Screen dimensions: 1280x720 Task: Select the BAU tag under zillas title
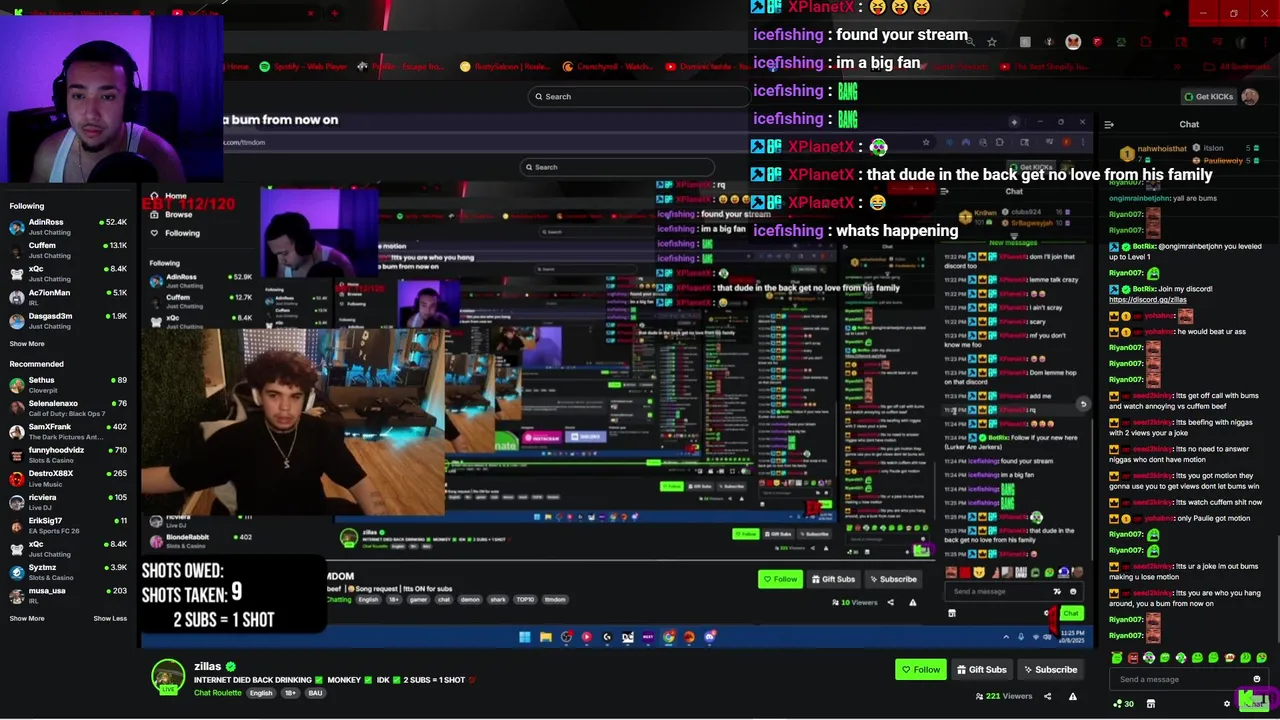click(x=315, y=693)
